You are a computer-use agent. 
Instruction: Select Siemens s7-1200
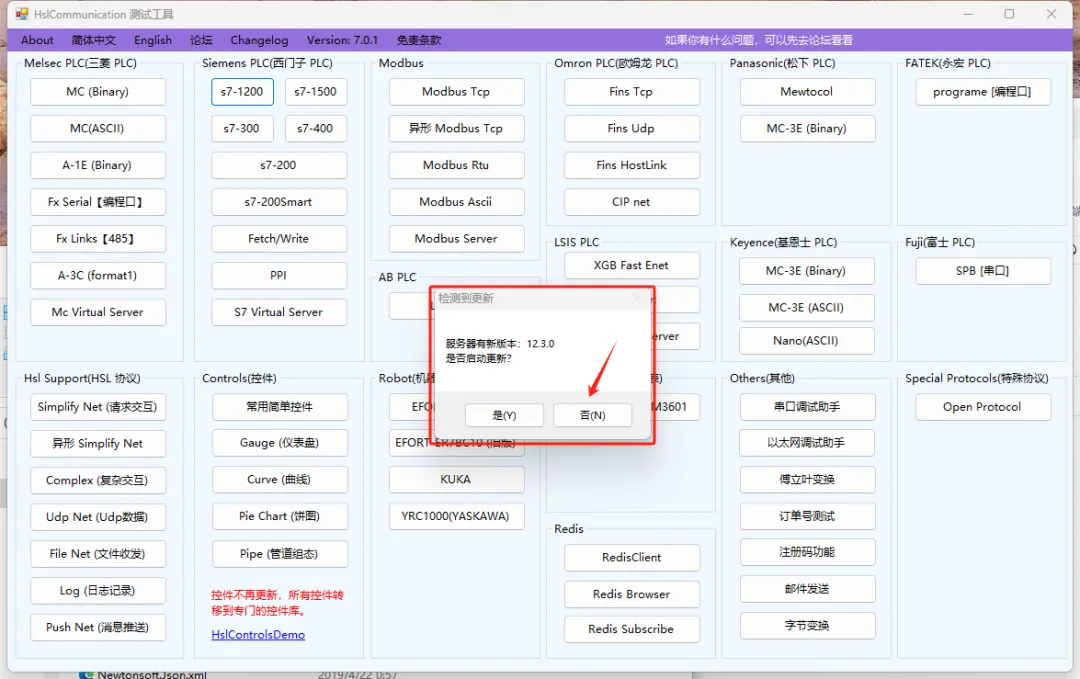pyautogui.click(x=242, y=92)
